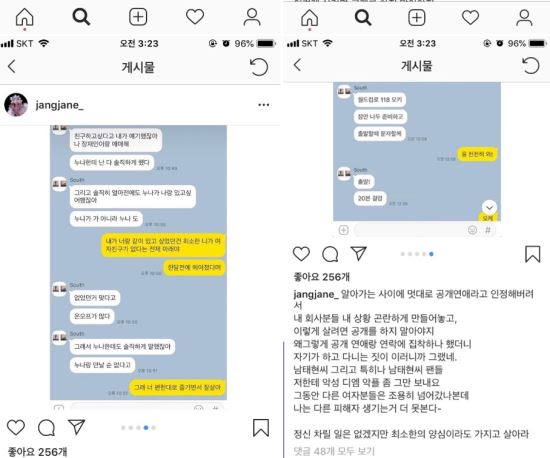
Task: Go back using right back chevron
Action: coord(297,65)
